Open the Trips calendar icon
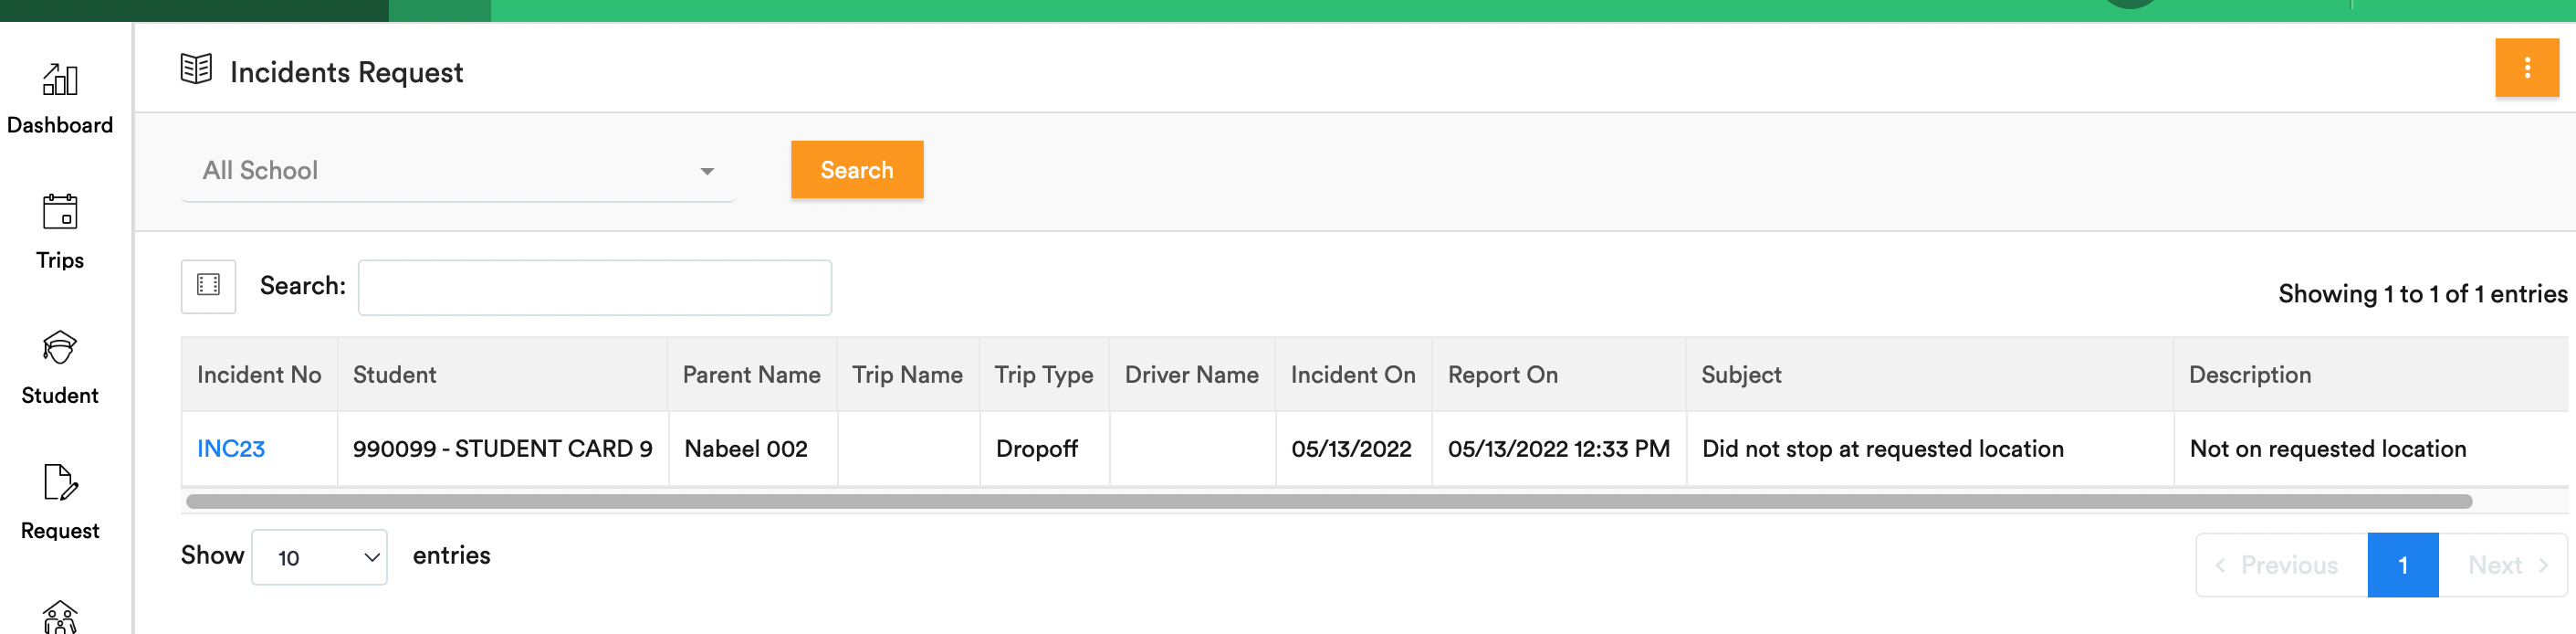This screenshot has width=2576, height=634. click(60, 212)
